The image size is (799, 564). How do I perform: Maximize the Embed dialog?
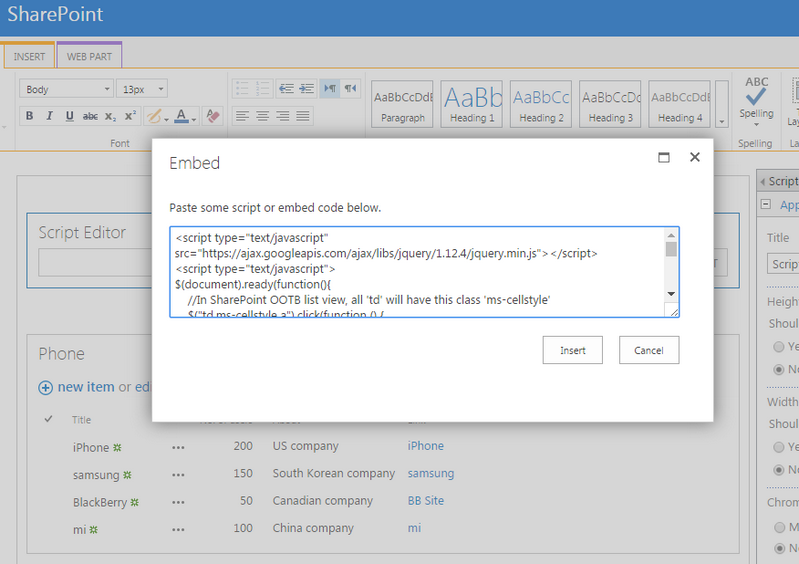tap(663, 157)
